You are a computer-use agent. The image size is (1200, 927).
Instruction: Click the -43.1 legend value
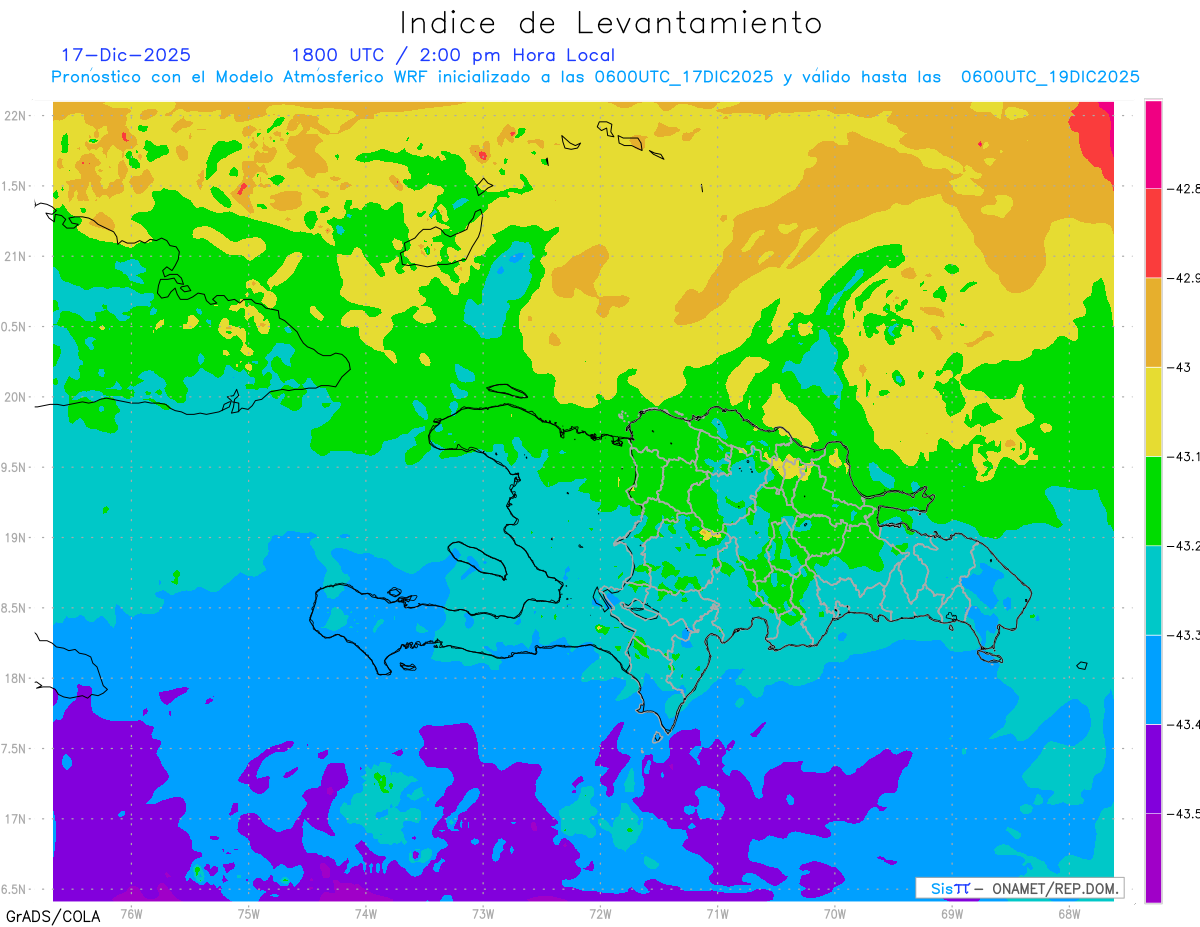pyautogui.click(x=1185, y=456)
